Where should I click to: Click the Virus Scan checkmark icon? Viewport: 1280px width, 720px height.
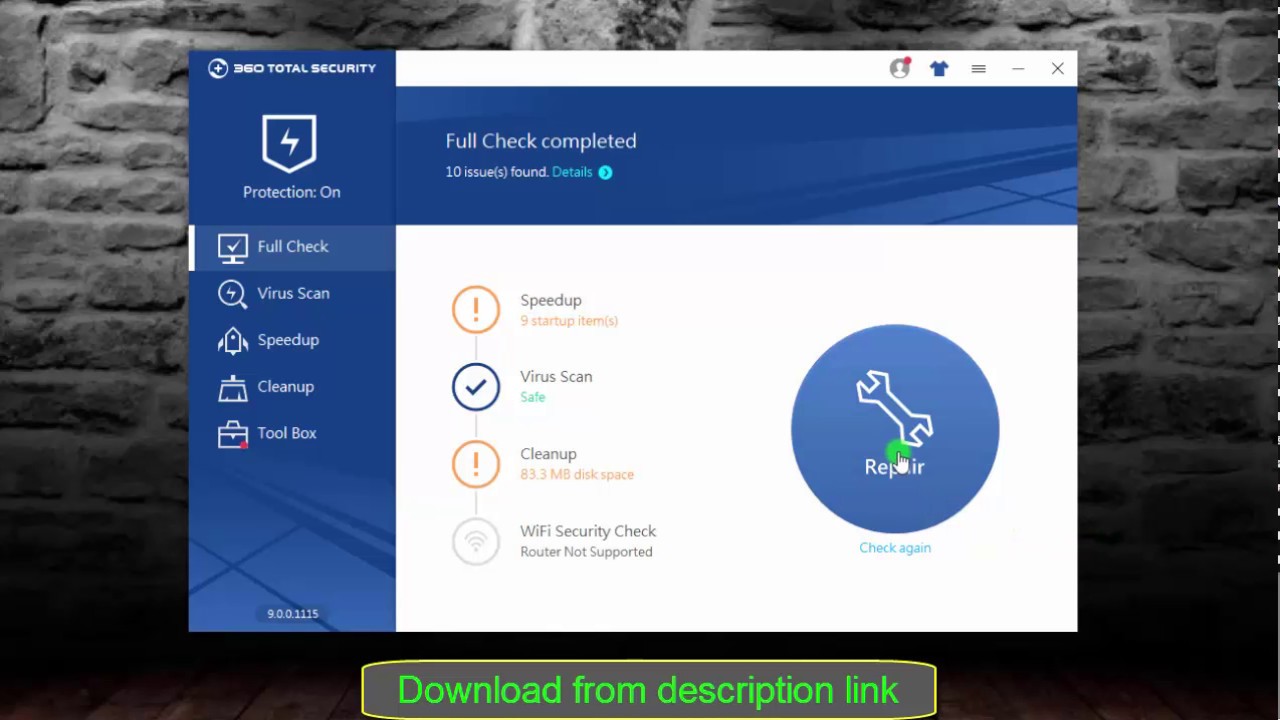click(475, 386)
